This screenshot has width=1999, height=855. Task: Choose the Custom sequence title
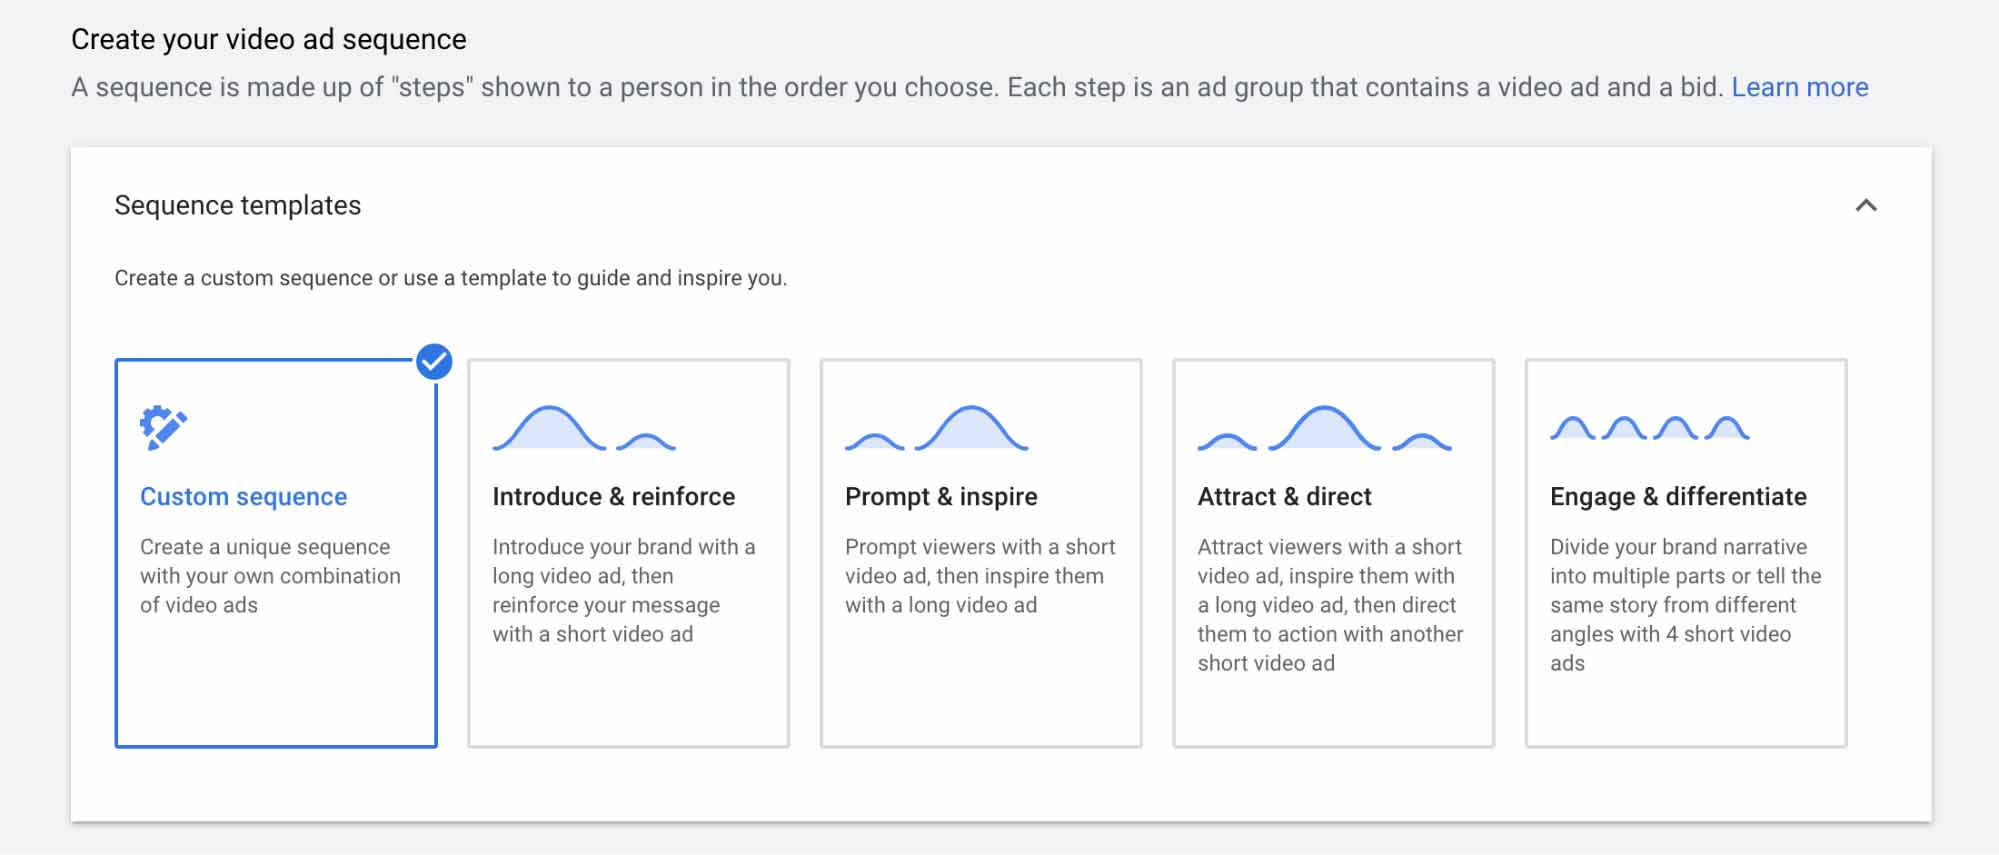coord(243,496)
